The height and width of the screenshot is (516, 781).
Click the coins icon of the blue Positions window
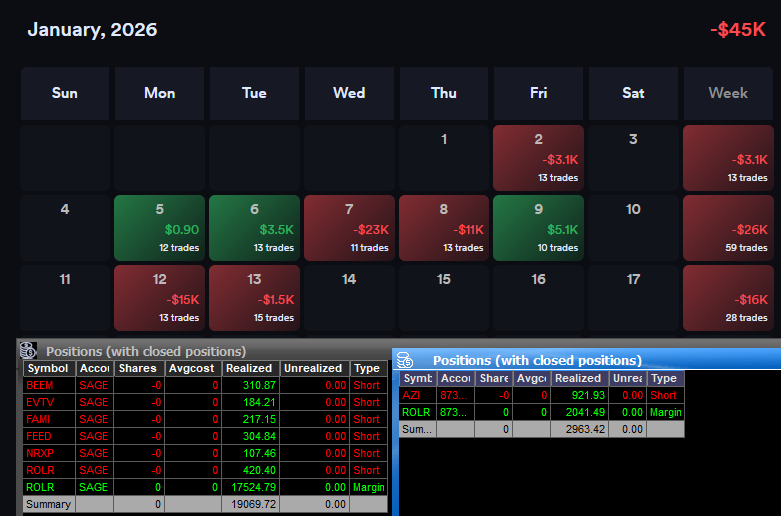pos(404,360)
